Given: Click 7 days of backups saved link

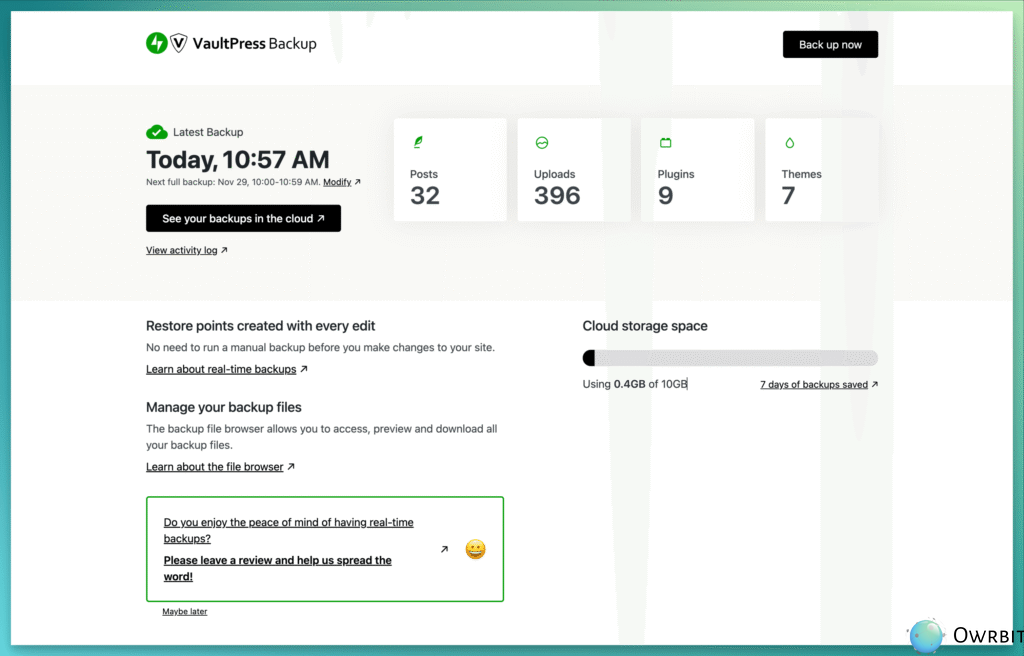Looking at the screenshot, I should click(813, 384).
